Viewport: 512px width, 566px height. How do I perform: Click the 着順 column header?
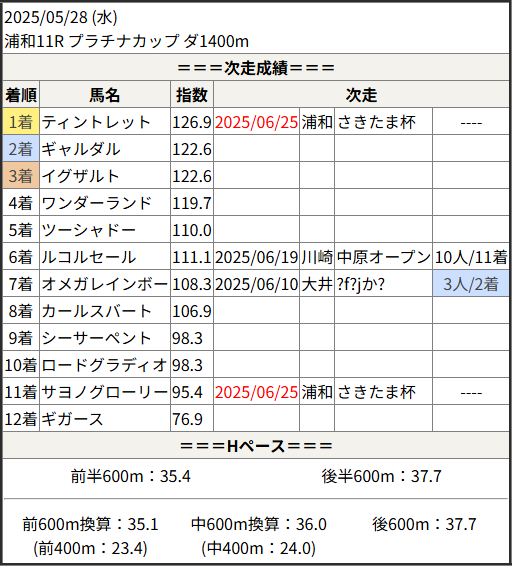click(x=21, y=95)
